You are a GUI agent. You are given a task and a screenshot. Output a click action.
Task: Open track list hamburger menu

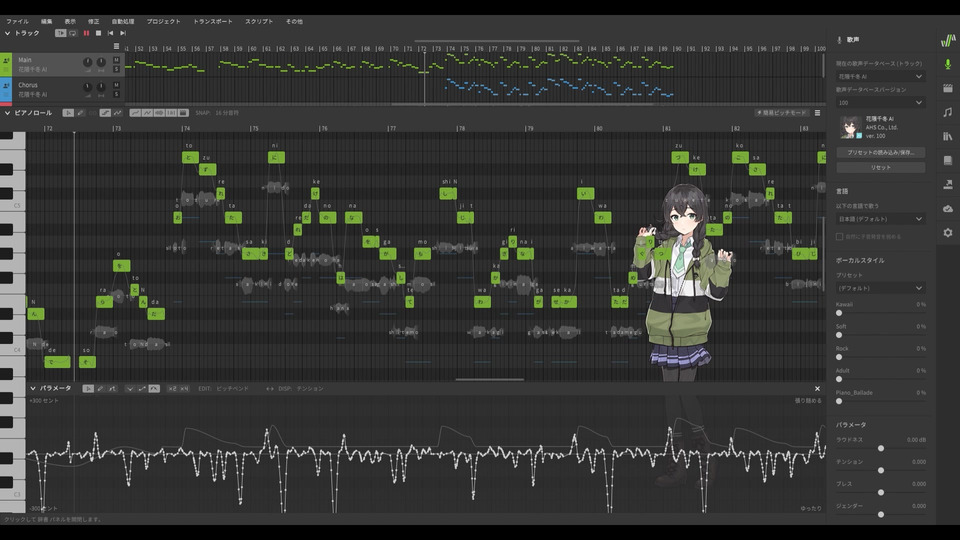pos(116,46)
